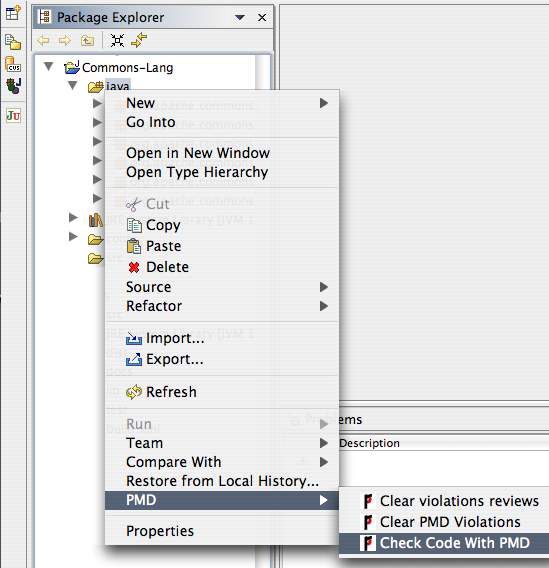The height and width of the screenshot is (568, 549).
Task: Expand the New submenu arrow
Action: click(x=324, y=103)
